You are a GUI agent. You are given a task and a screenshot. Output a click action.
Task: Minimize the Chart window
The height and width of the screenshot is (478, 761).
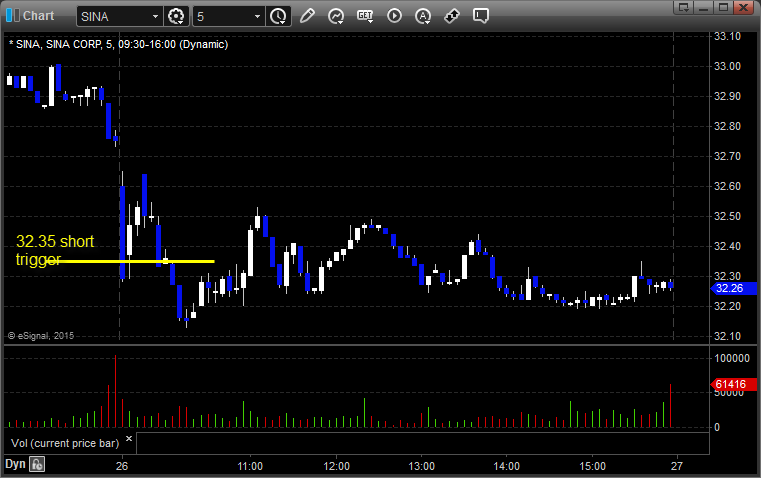click(704, 7)
